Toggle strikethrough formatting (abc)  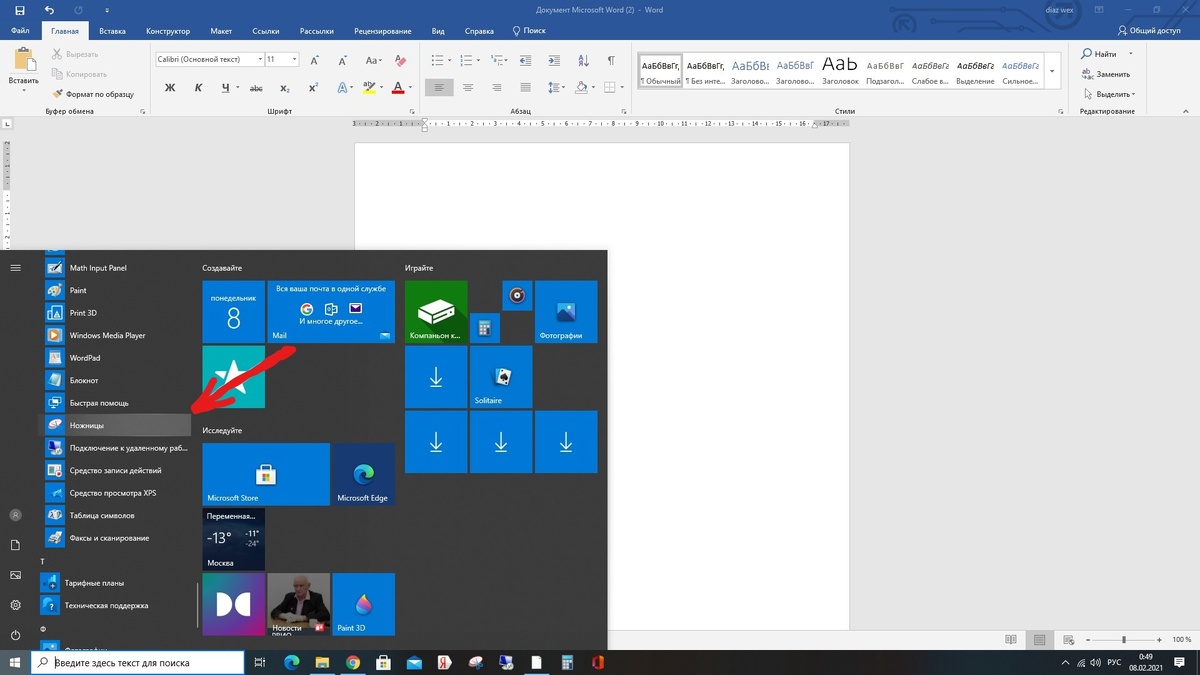pyautogui.click(x=256, y=88)
